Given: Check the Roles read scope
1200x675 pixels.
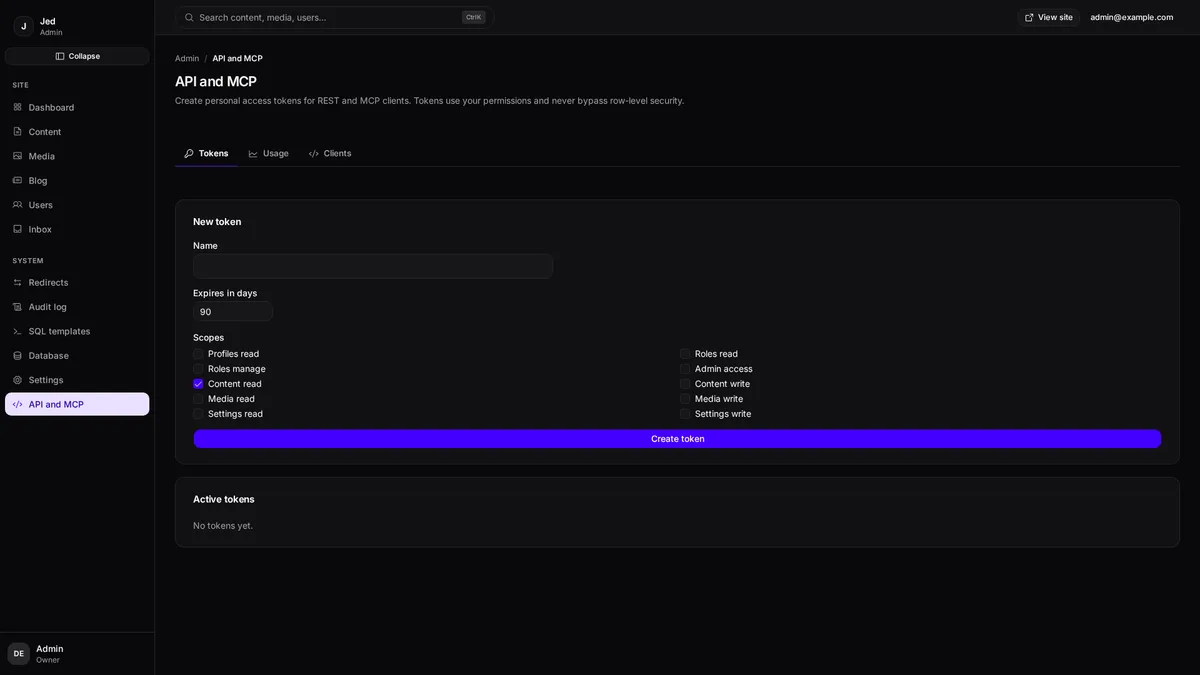Looking at the screenshot, I should pos(685,354).
